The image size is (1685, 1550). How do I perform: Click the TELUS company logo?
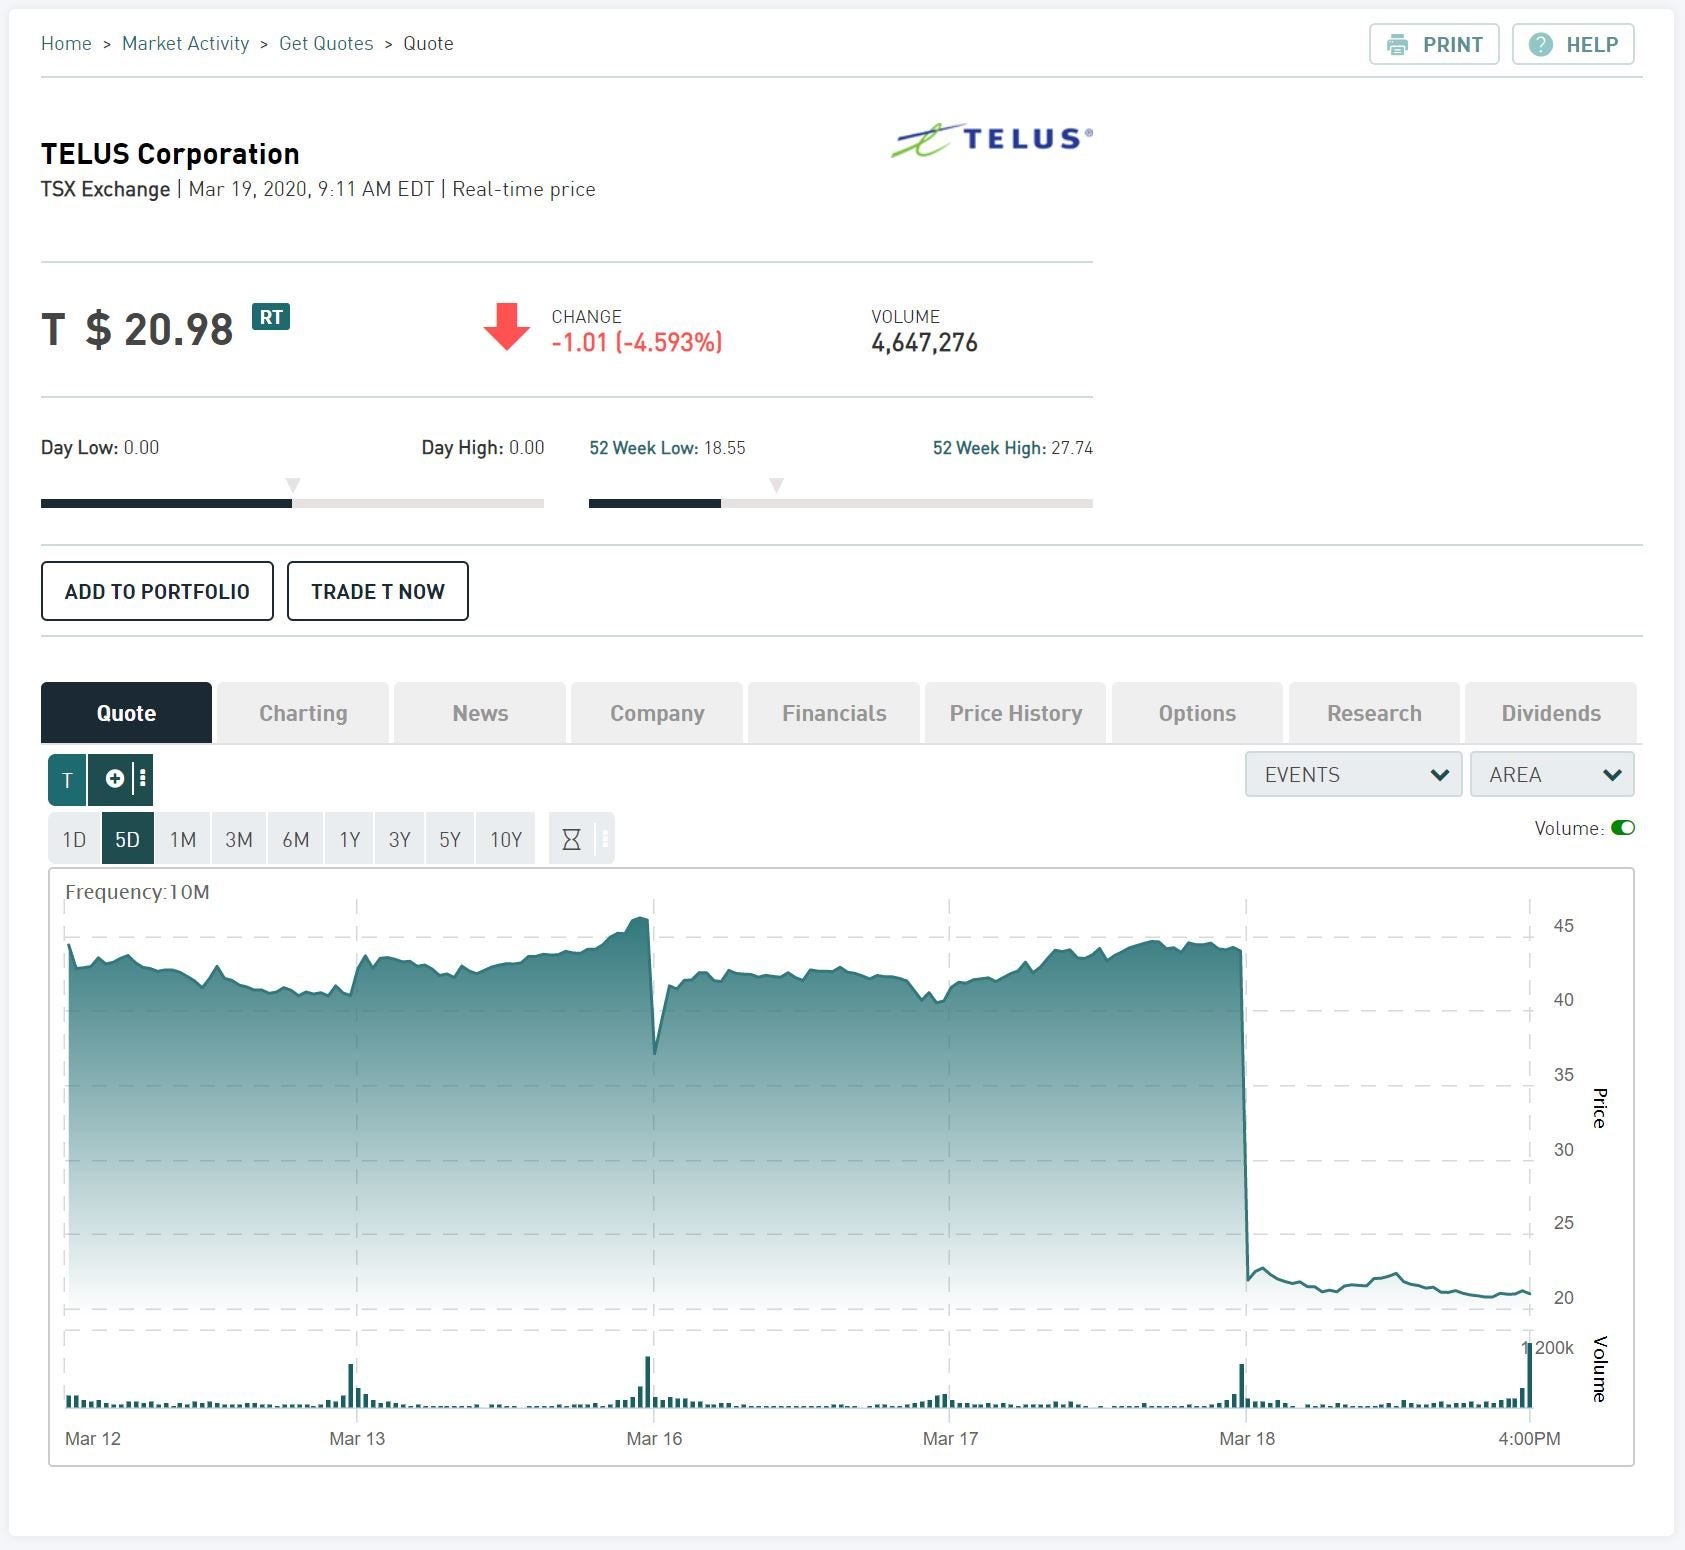click(990, 139)
